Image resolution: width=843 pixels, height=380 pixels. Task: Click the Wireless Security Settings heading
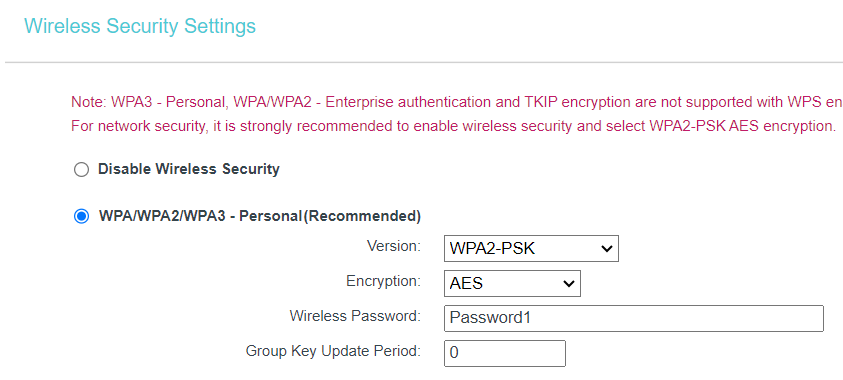140,26
